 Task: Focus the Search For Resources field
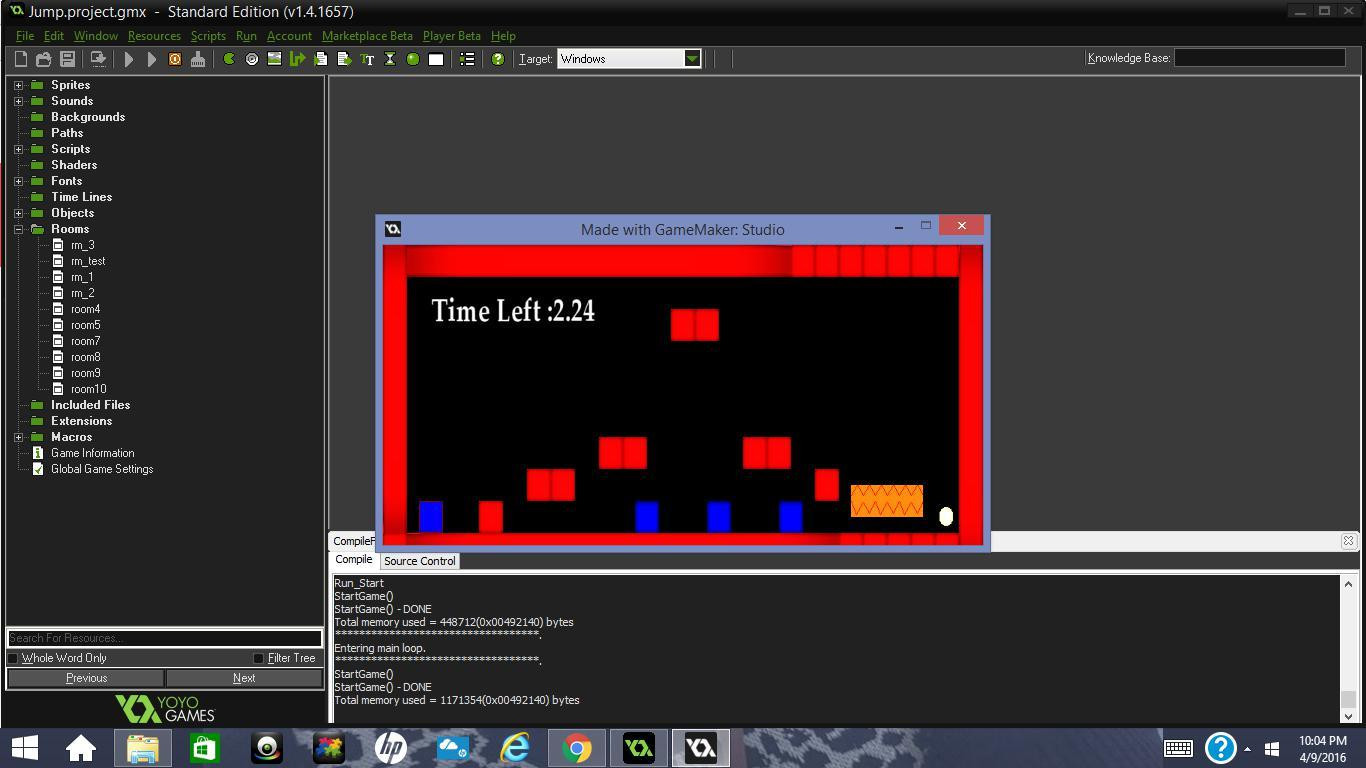165,638
